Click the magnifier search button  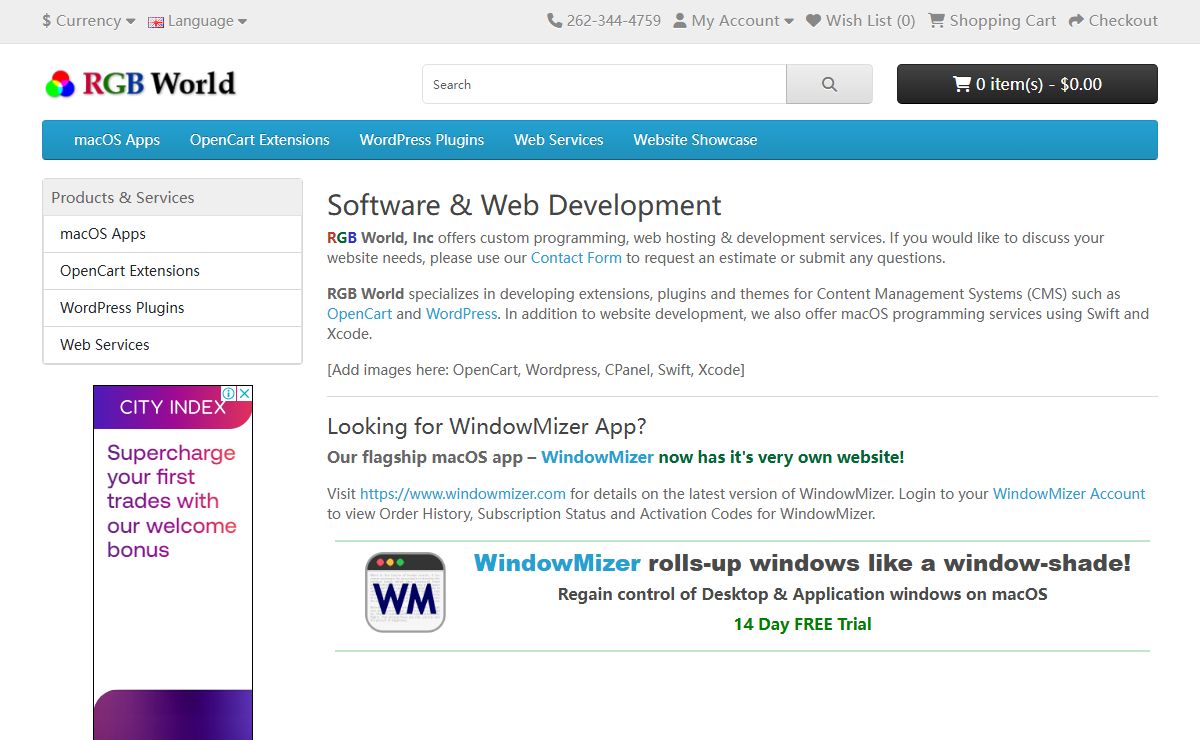coord(829,84)
